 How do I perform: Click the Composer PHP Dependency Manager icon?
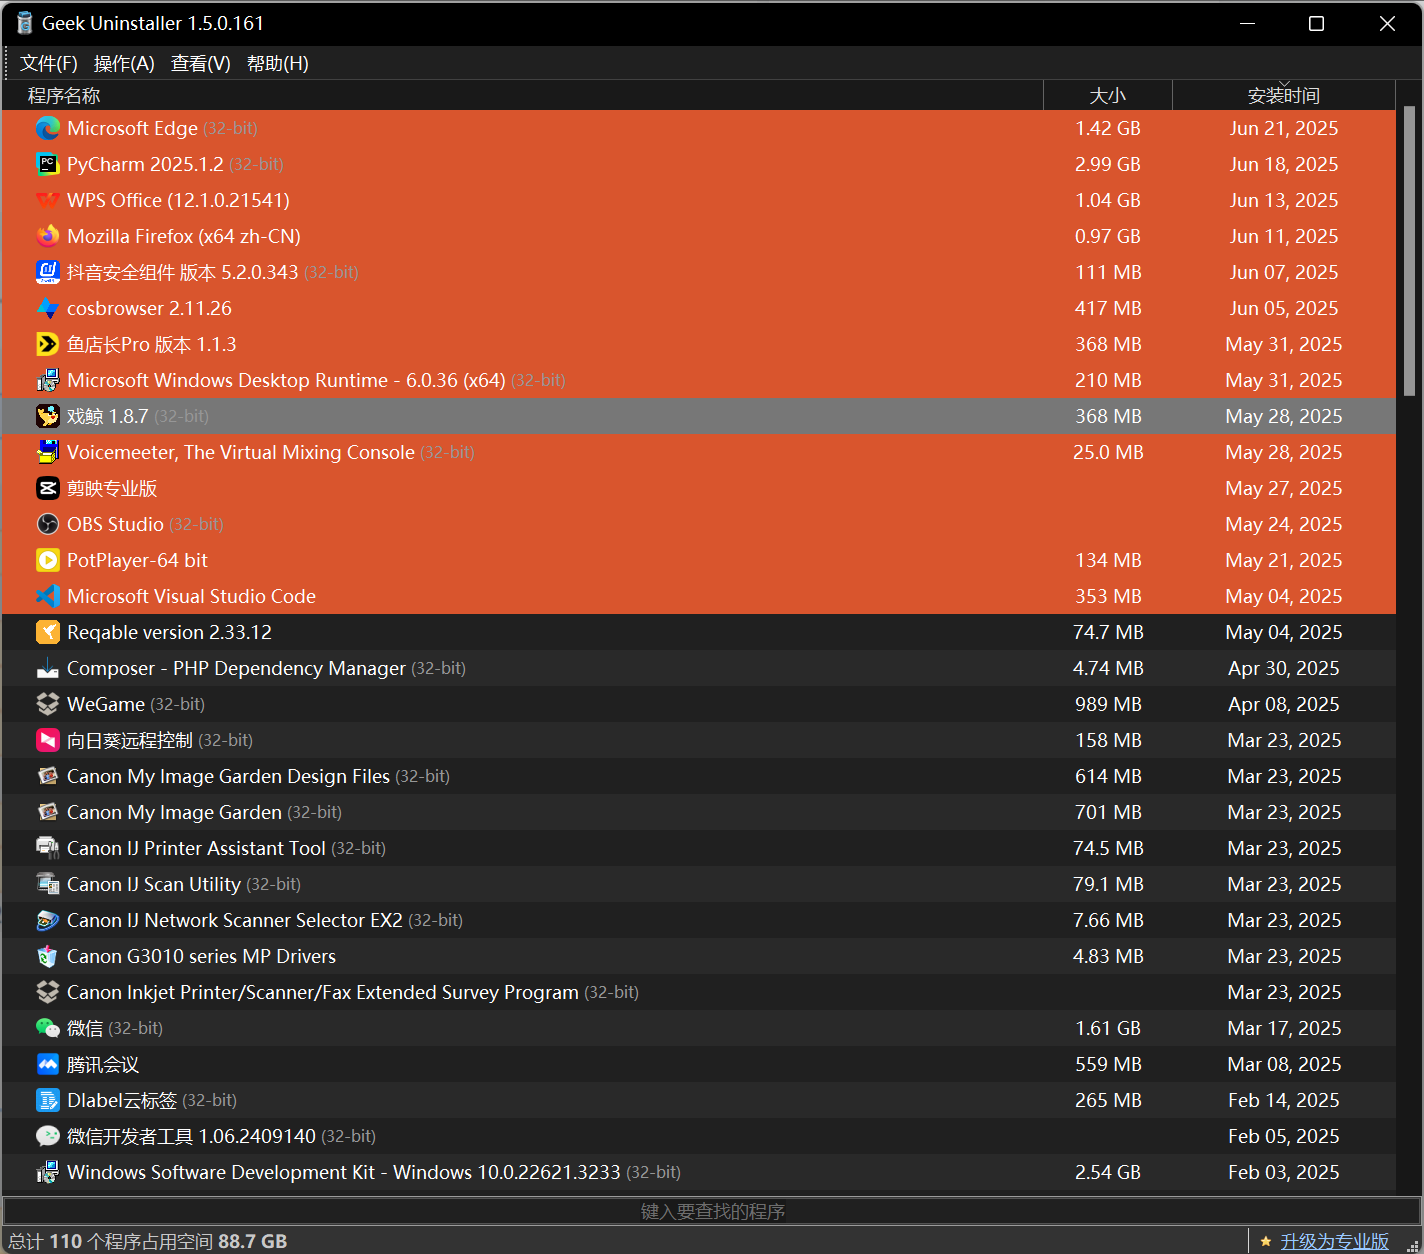pos(48,668)
